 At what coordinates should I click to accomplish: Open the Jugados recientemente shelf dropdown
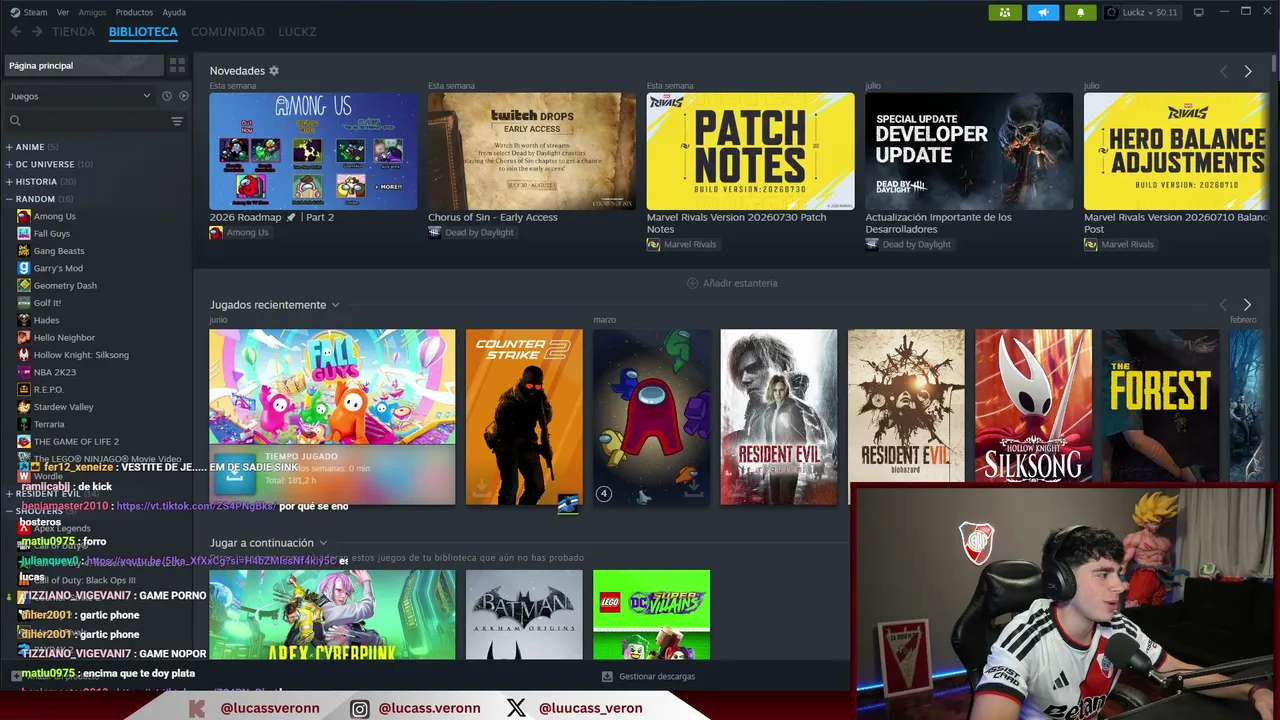tap(335, 305)
